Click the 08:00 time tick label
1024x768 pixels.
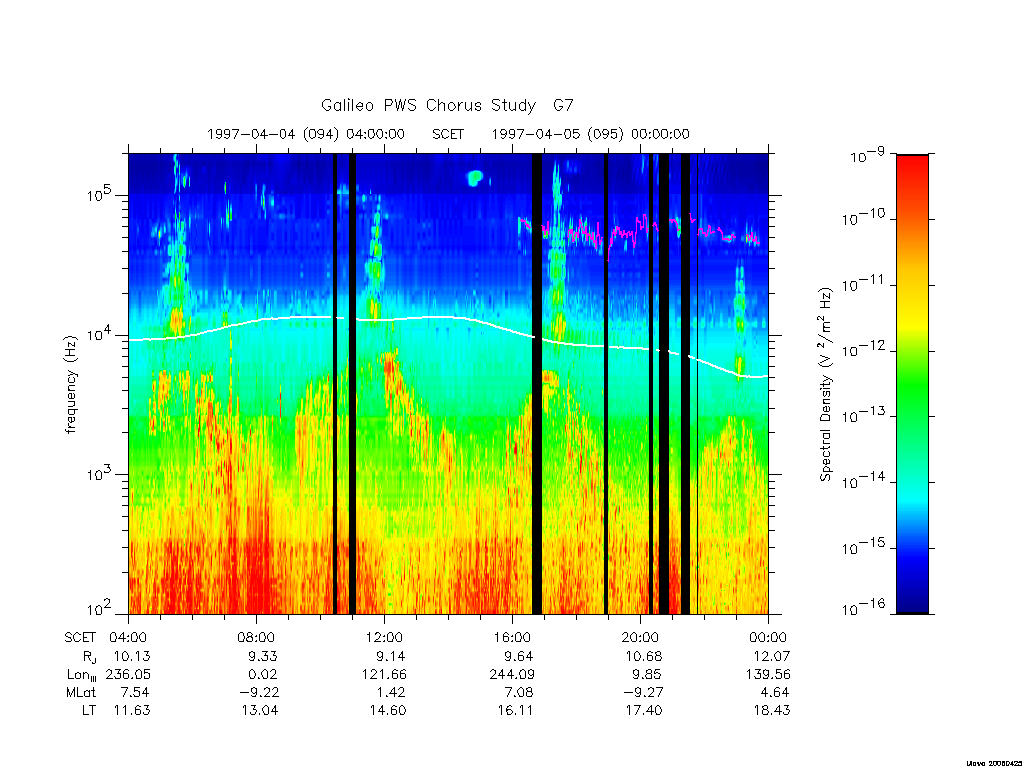click(x=256, y=637)
